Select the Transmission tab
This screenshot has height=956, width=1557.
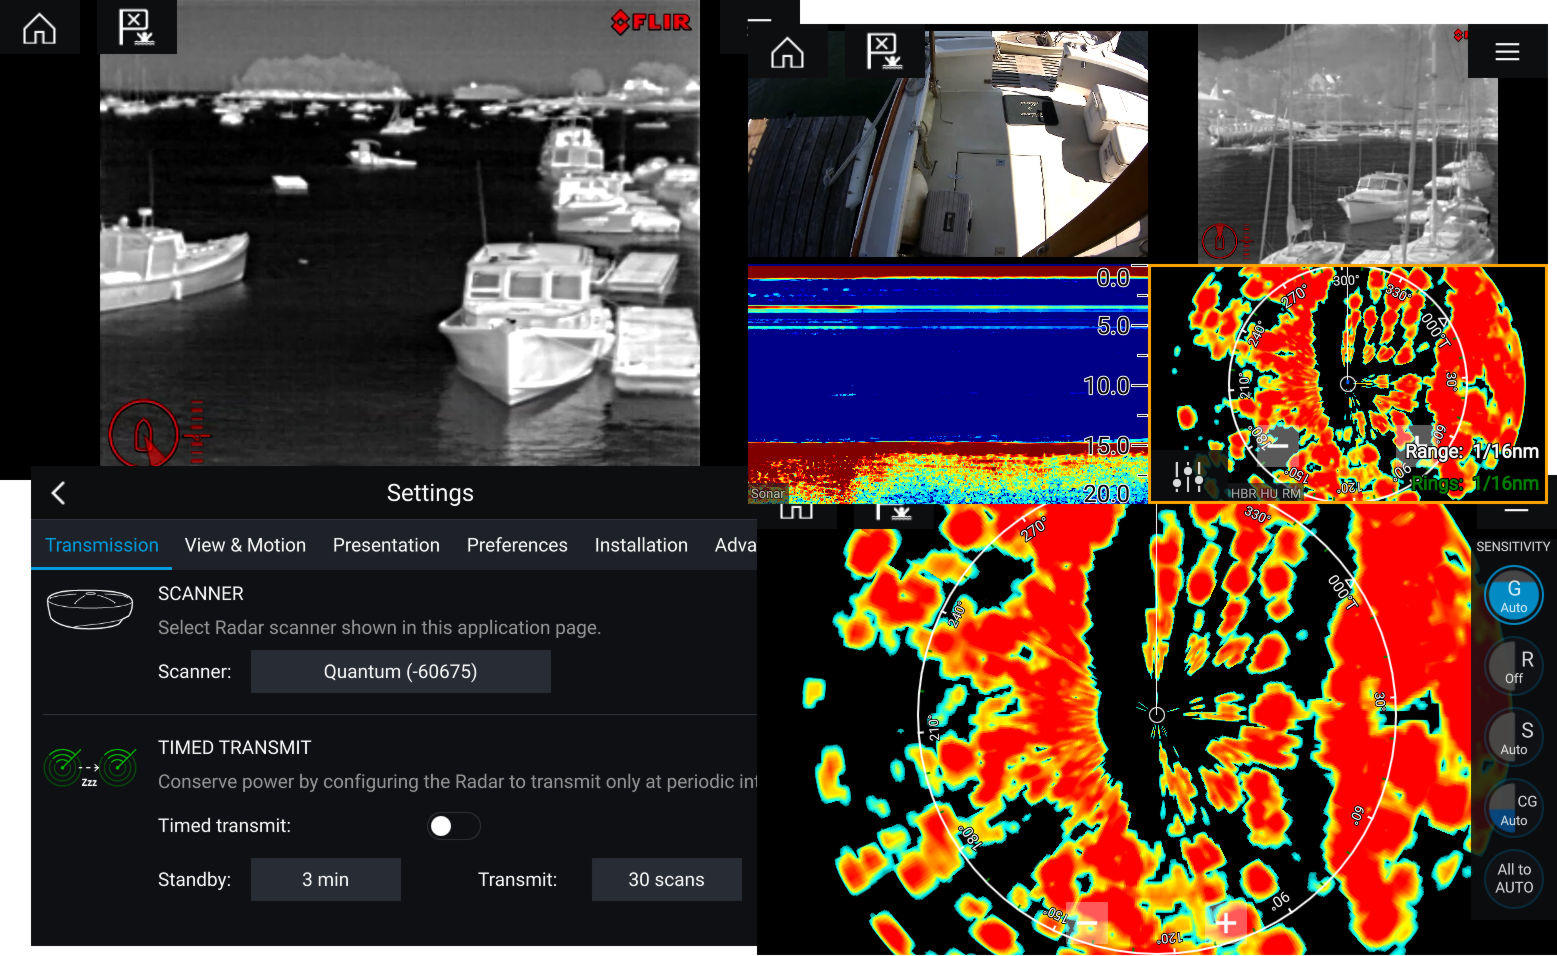[x=102, y=545]
